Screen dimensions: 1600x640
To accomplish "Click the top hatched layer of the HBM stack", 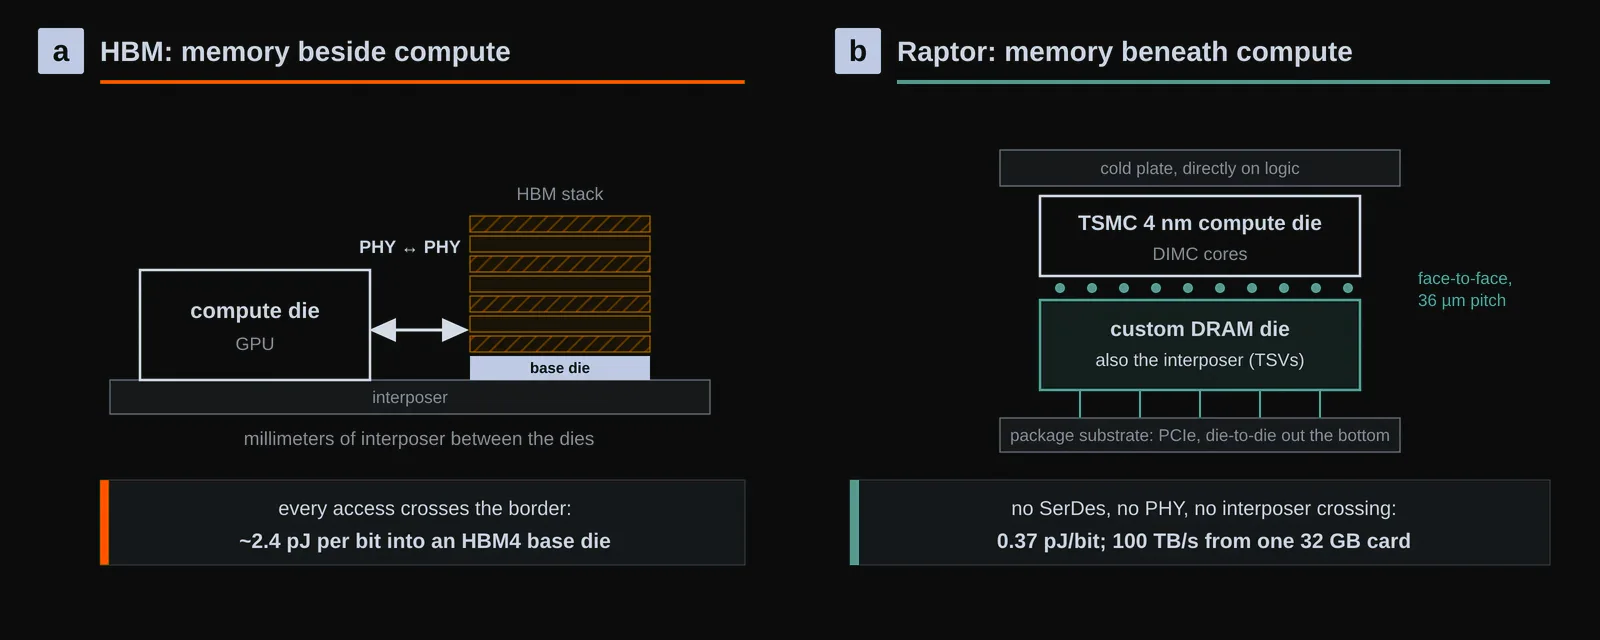I will click(x=560, y=224).
